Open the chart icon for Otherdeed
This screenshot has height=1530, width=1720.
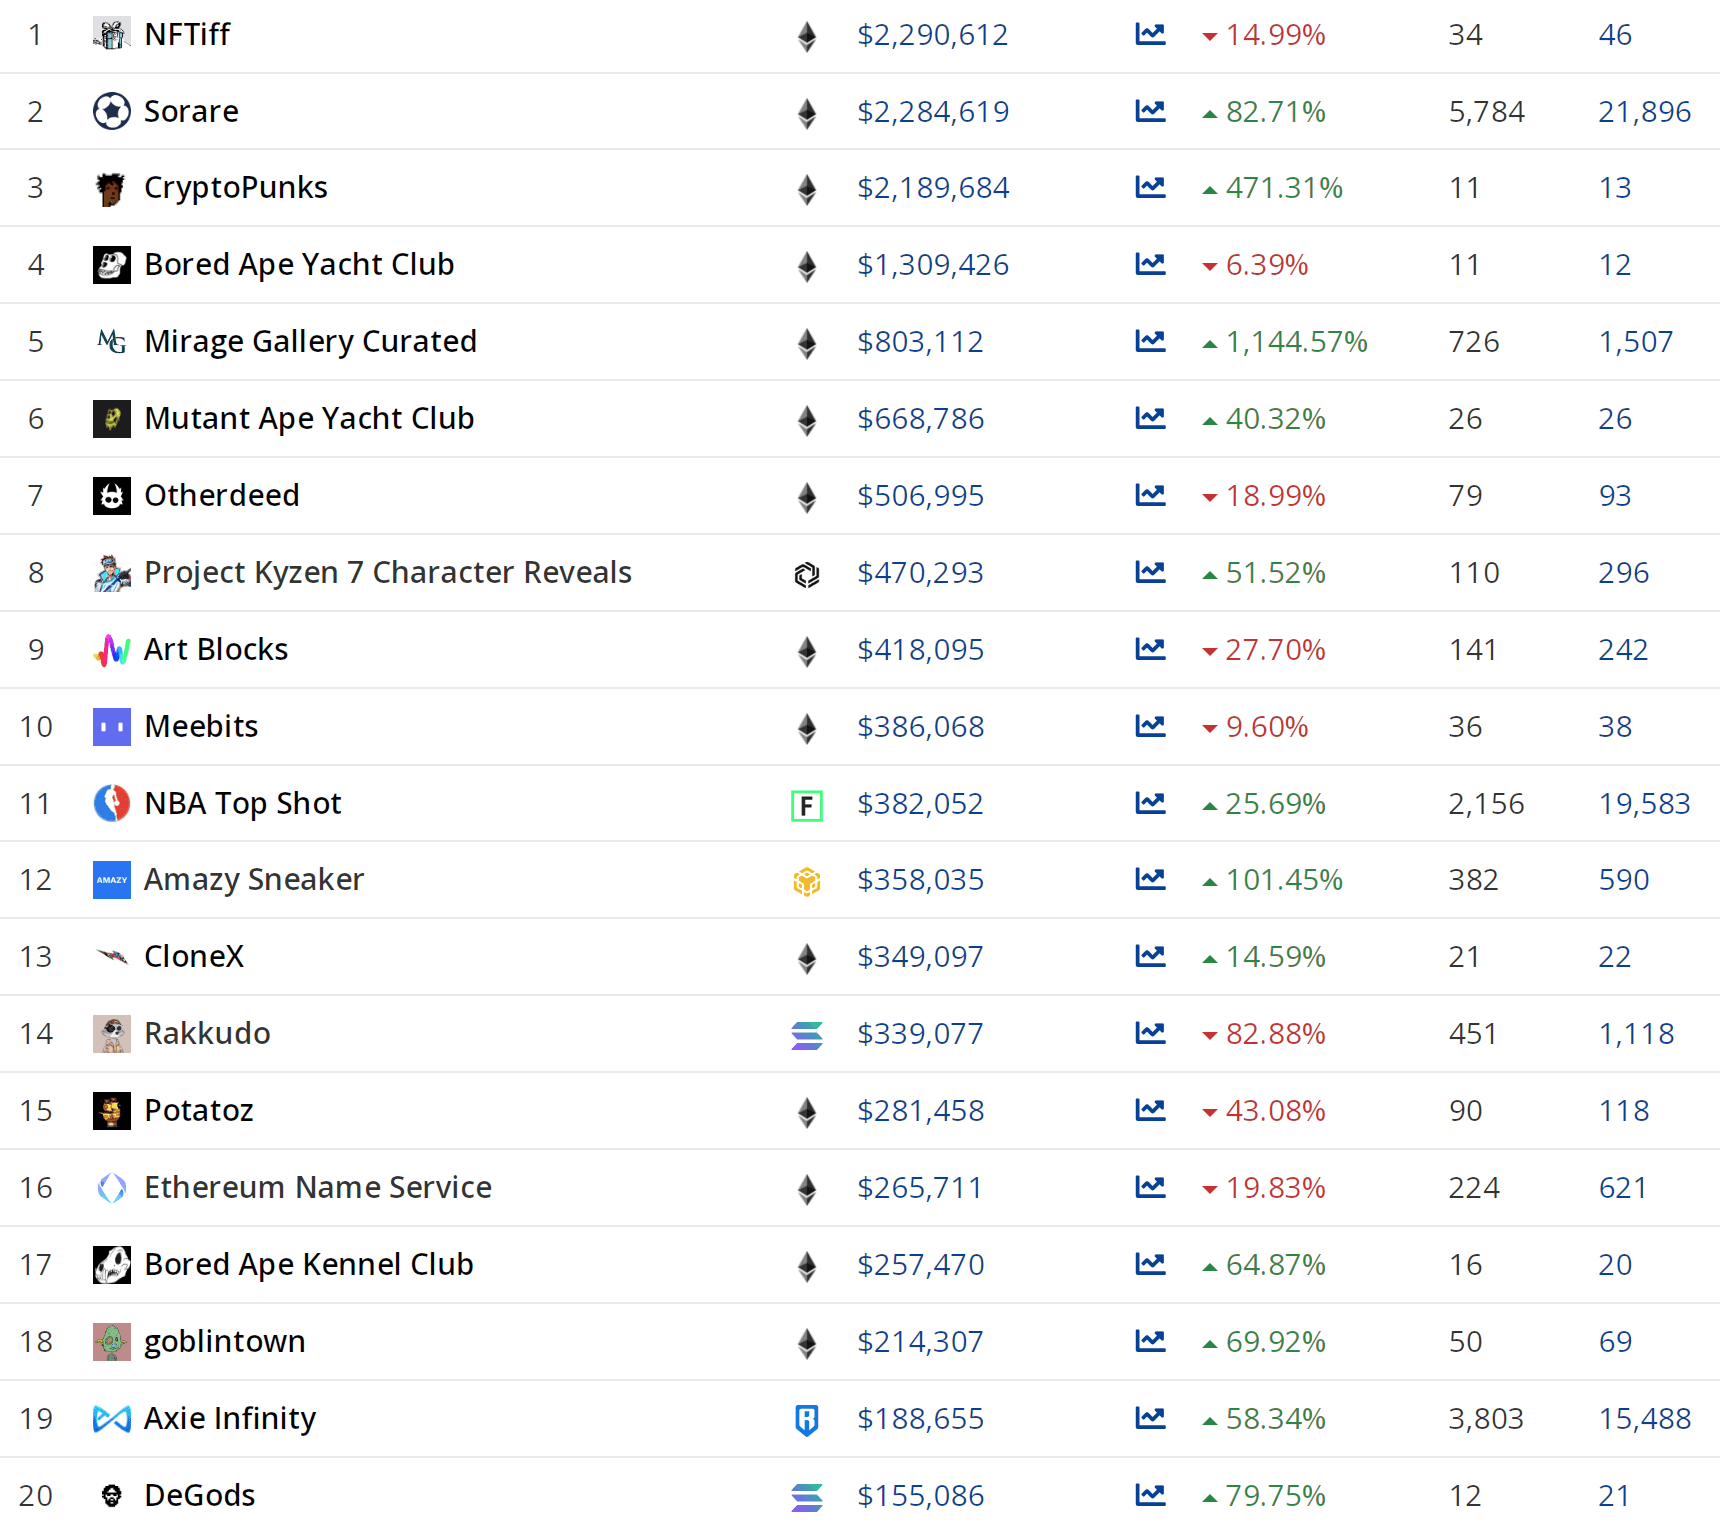(1150, 496)
